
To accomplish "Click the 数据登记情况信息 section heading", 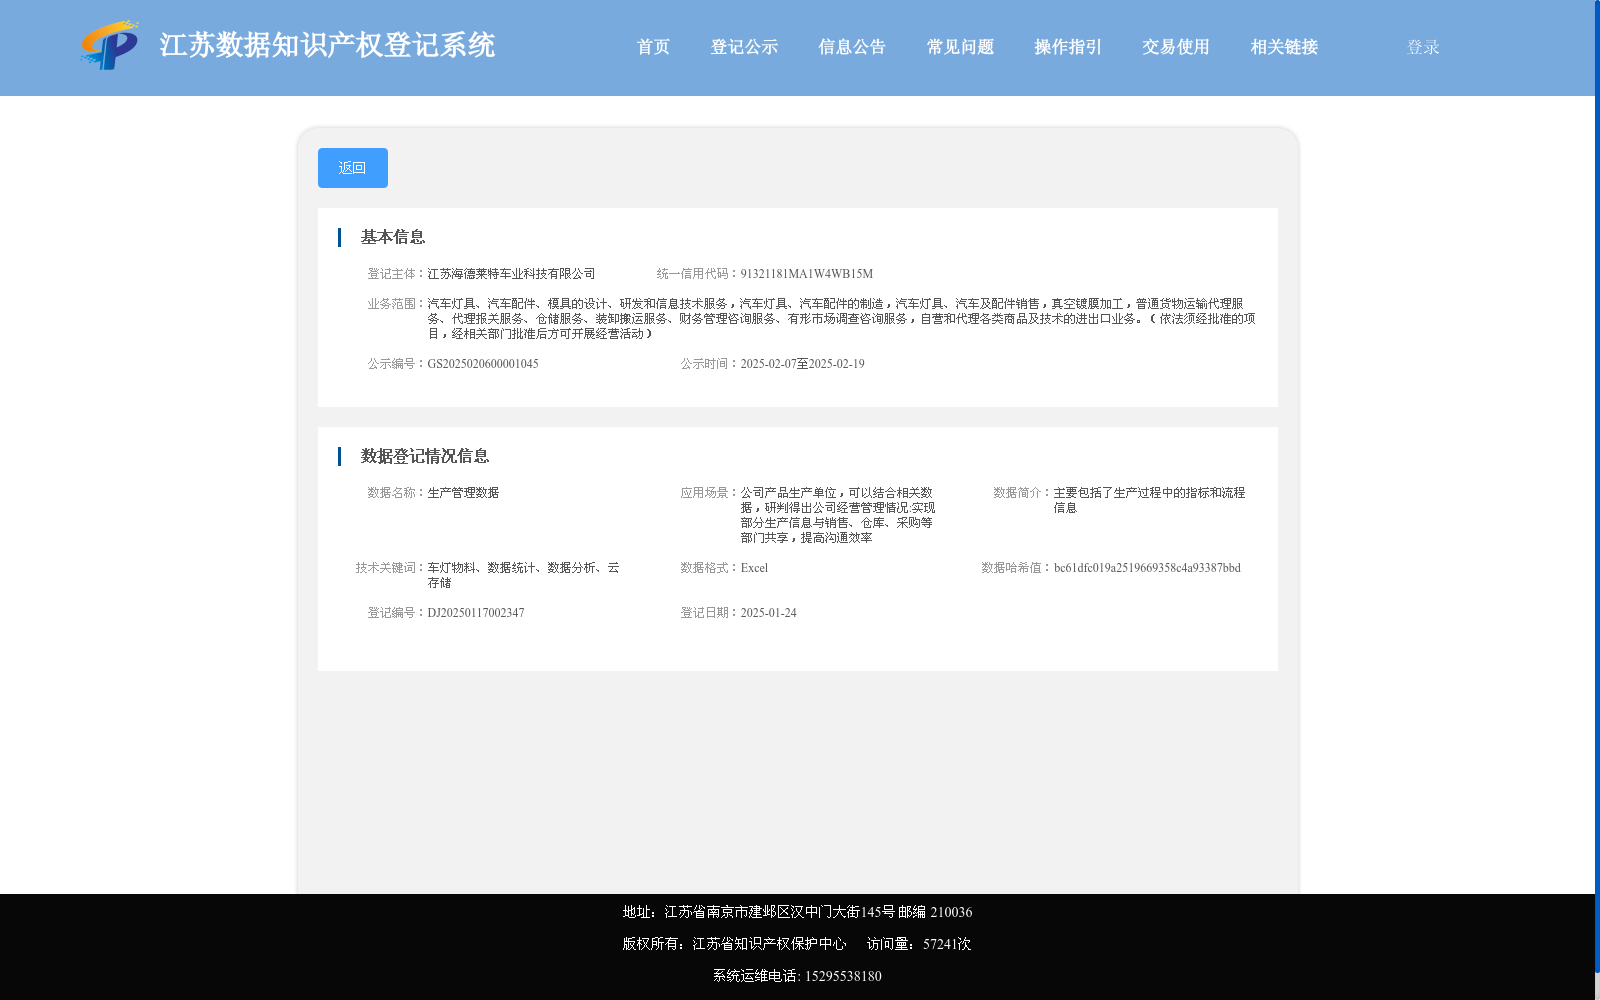I will (425, 456).
